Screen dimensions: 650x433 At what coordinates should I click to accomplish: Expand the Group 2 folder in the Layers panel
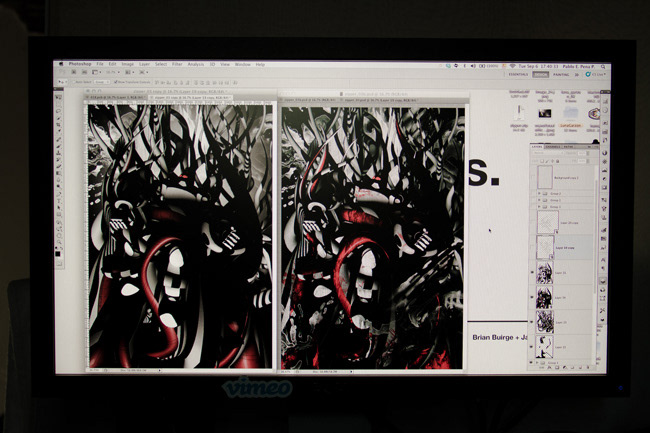click(539, 194)
